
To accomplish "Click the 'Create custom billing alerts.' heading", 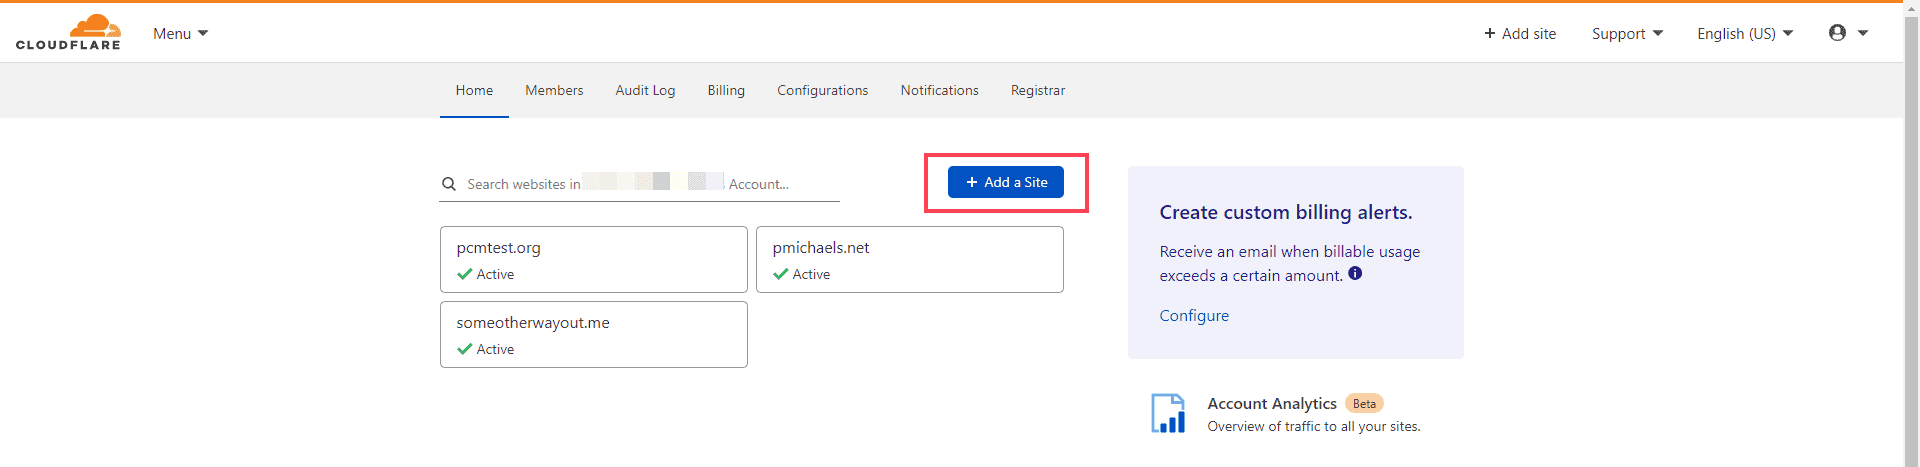I will click(x=1286, y=212).
